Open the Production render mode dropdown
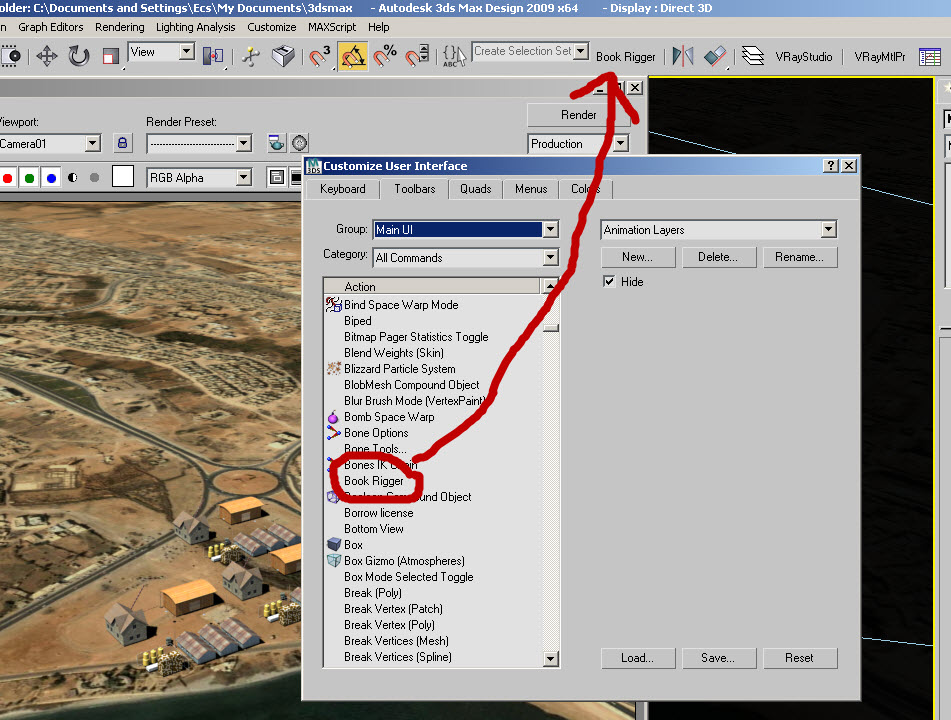 point(620,144)
